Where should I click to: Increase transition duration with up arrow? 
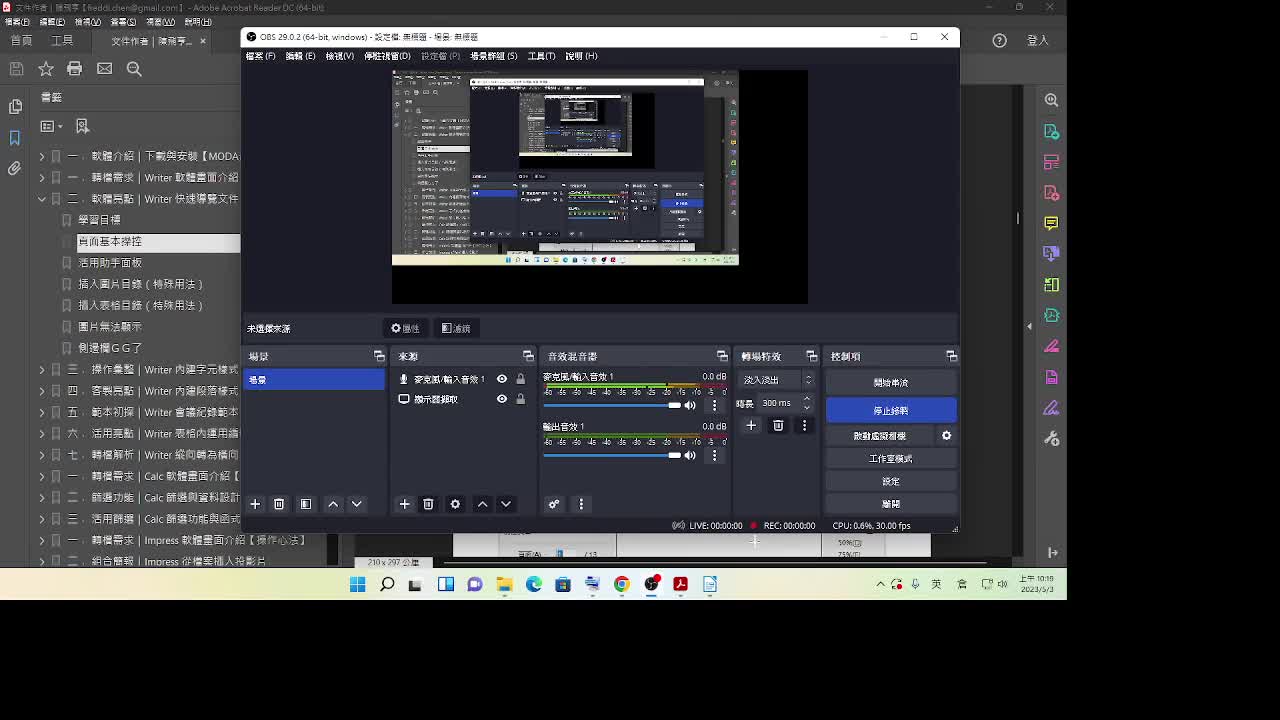807,399
